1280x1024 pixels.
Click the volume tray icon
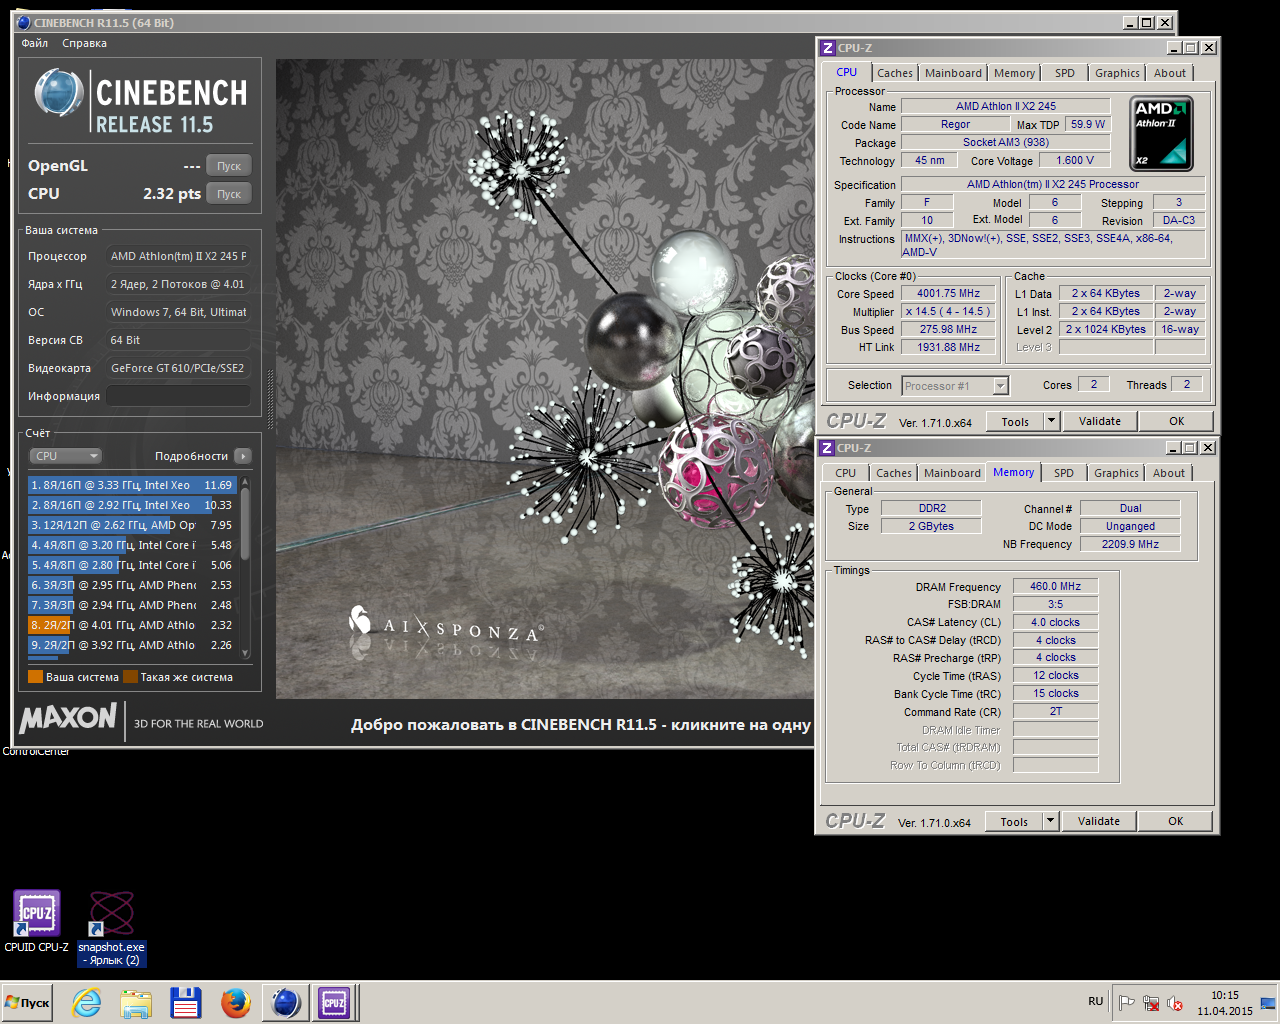(1175, 1002)
